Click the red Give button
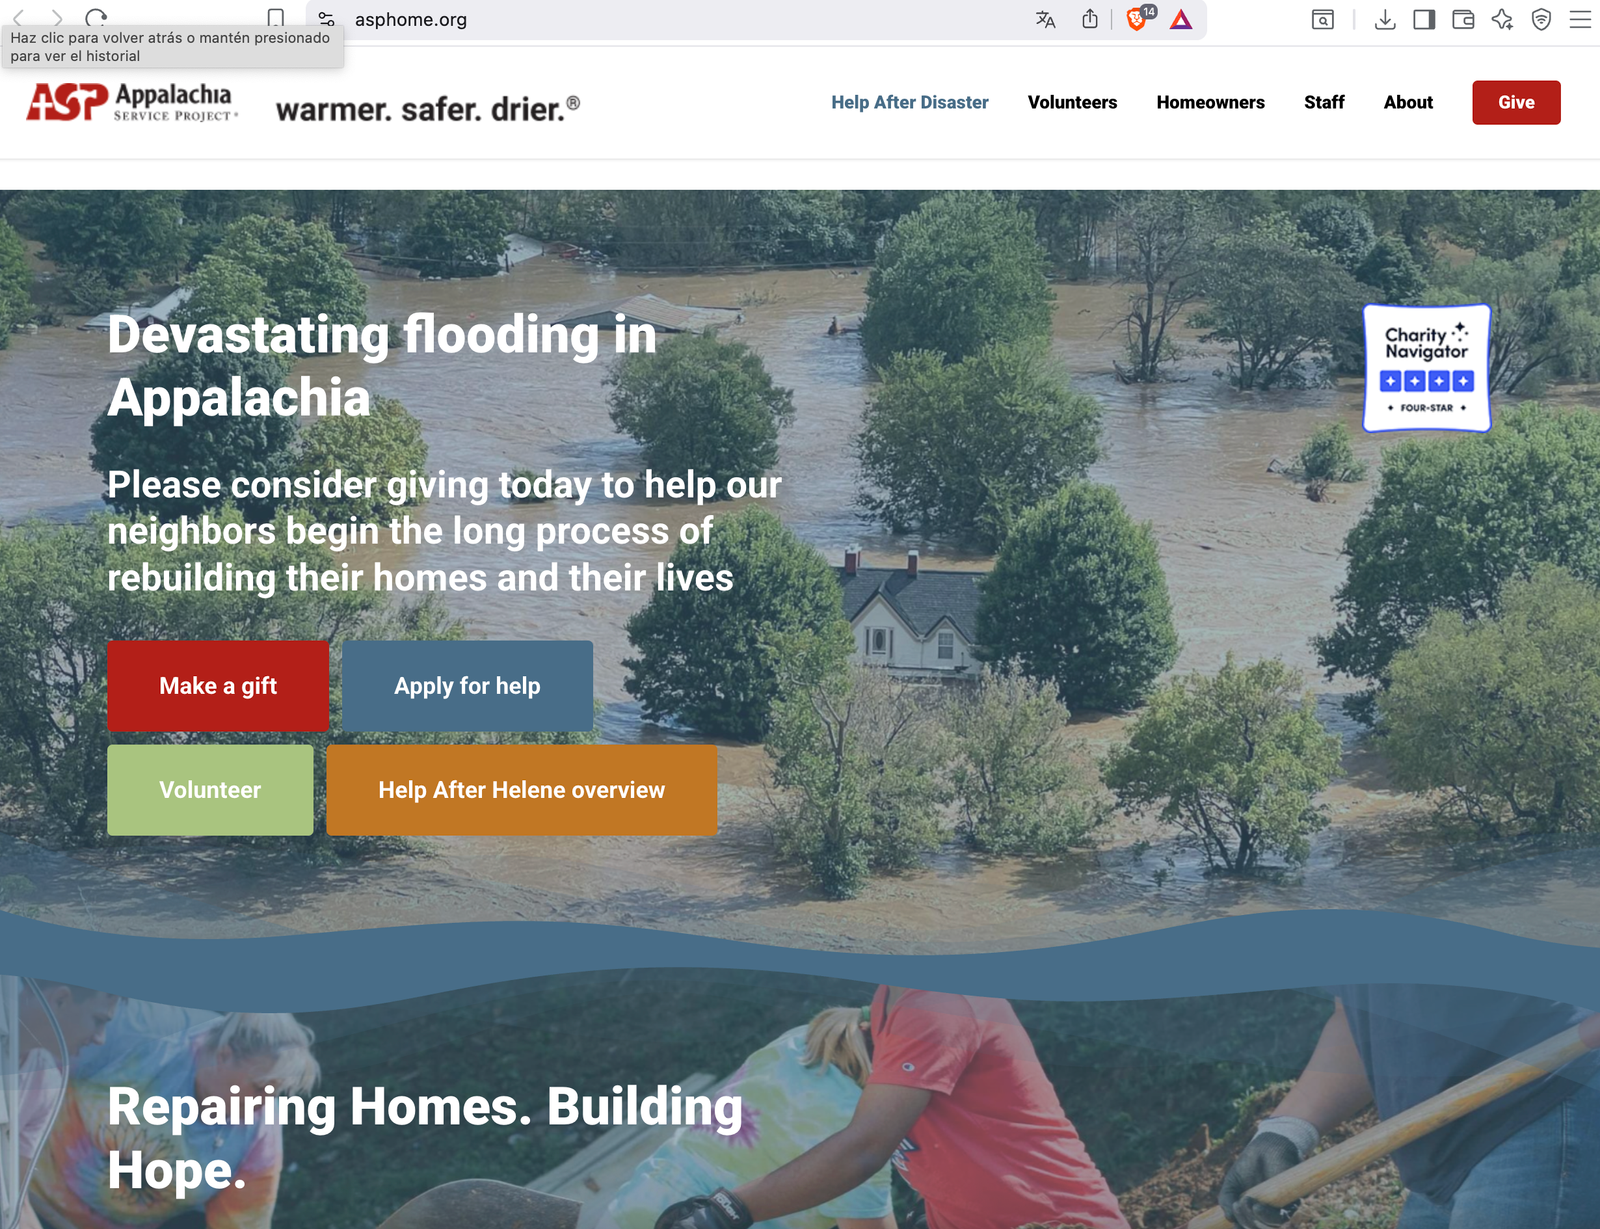 point(1516,102)
